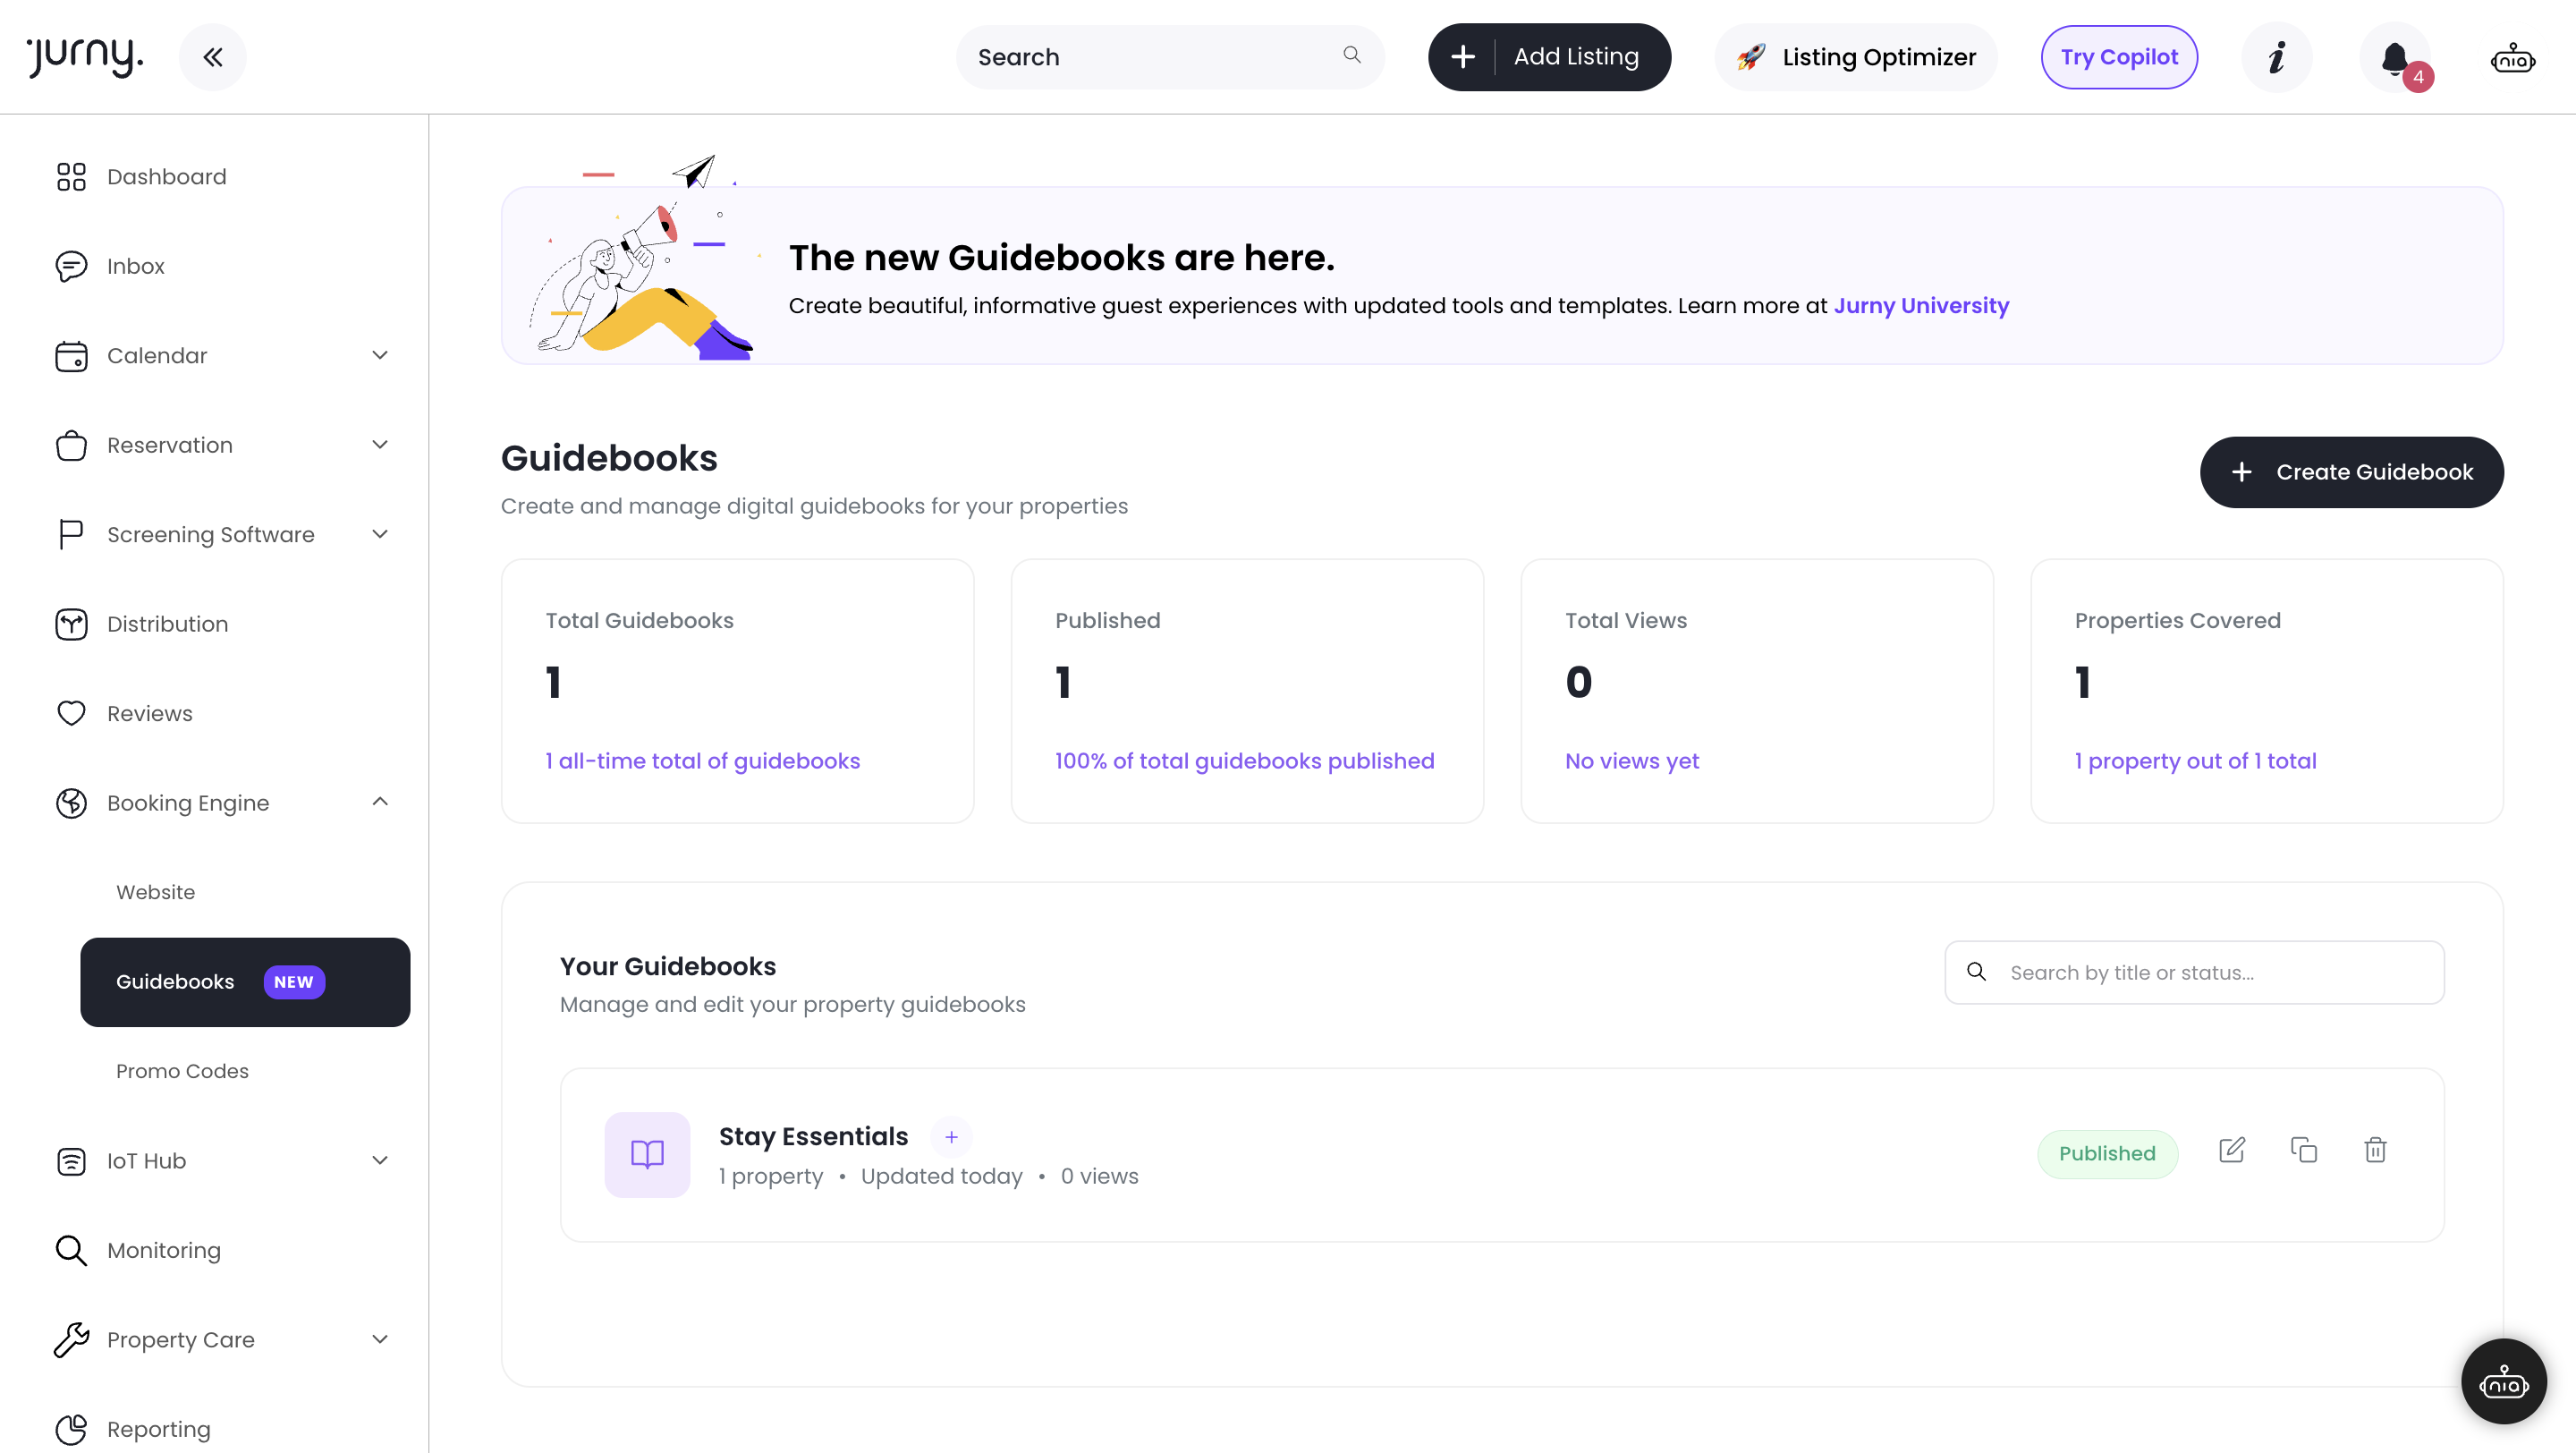The image size is (2576, 1453).
Task: Click the plus badge next to Stay Essentials
Action: pyautogui.click(x=951, y=1137)
